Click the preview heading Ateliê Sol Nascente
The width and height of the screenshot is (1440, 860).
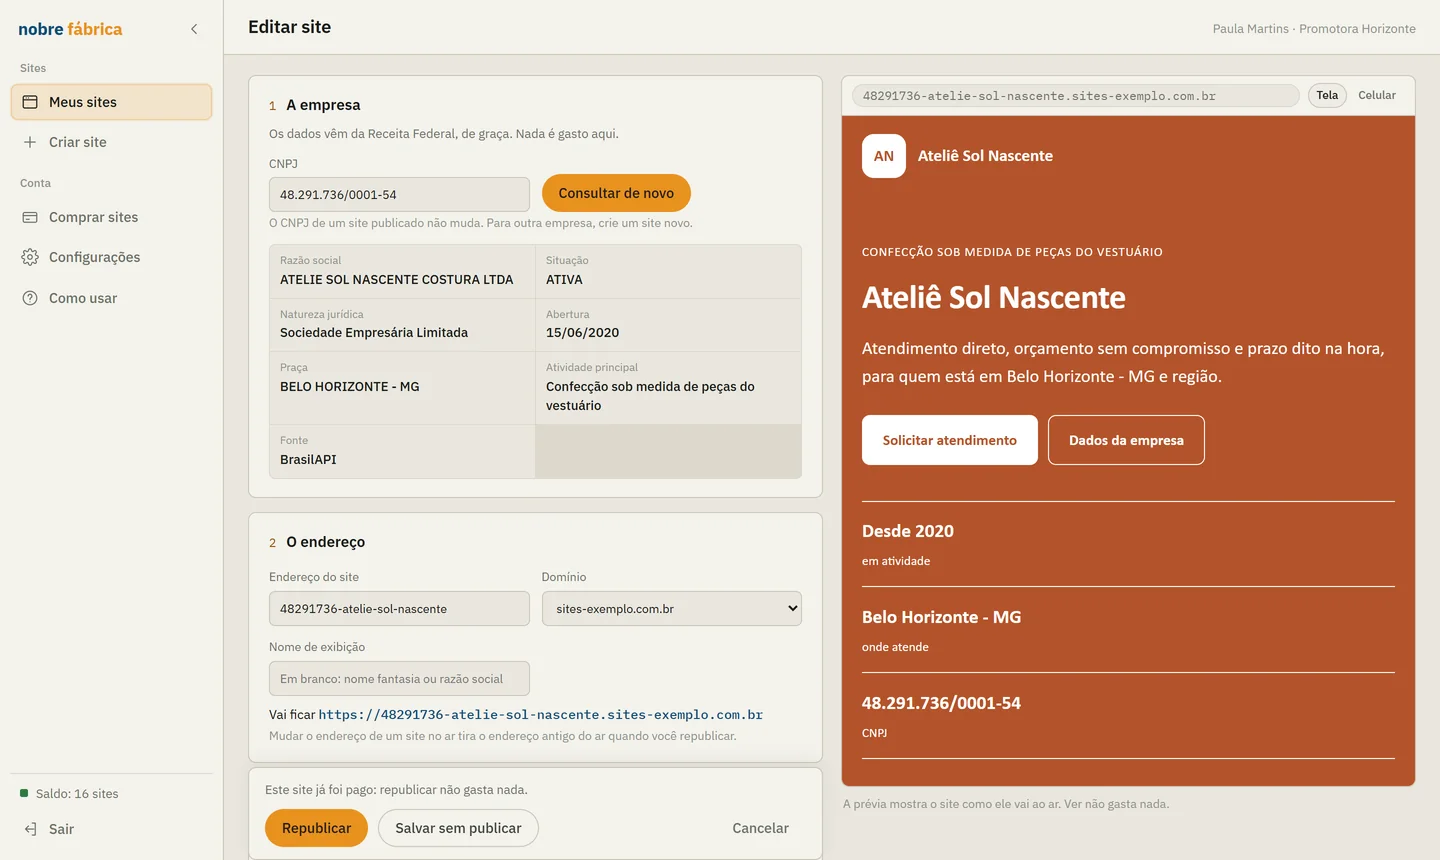coord(994,298)
